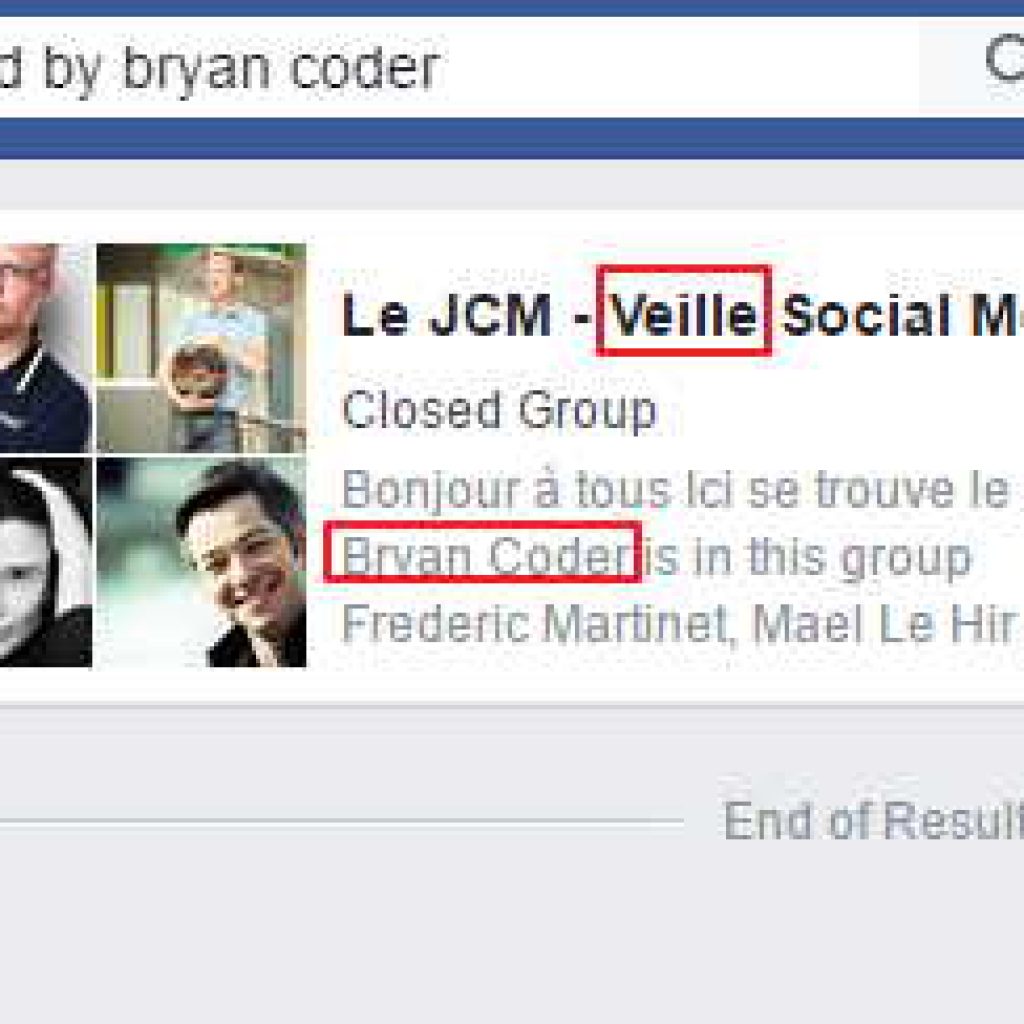Viewport: 1024px width, 1024px height.
Task: Click 'is in this group' text
Action: [807, 557]
